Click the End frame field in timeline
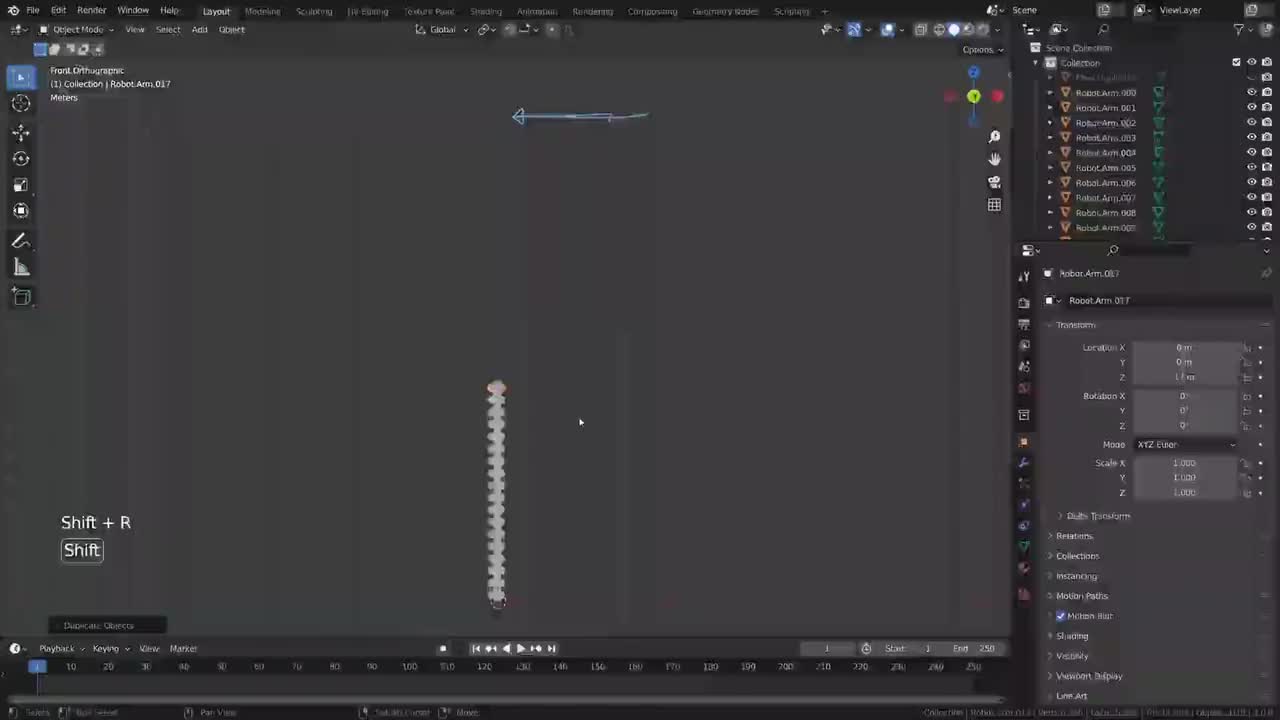This screenshot has height=720, width=1280. (x=973, y=649)
